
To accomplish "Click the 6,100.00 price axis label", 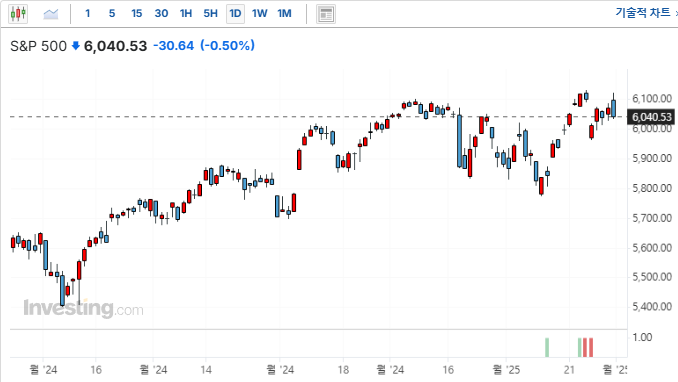I will 652,99.
